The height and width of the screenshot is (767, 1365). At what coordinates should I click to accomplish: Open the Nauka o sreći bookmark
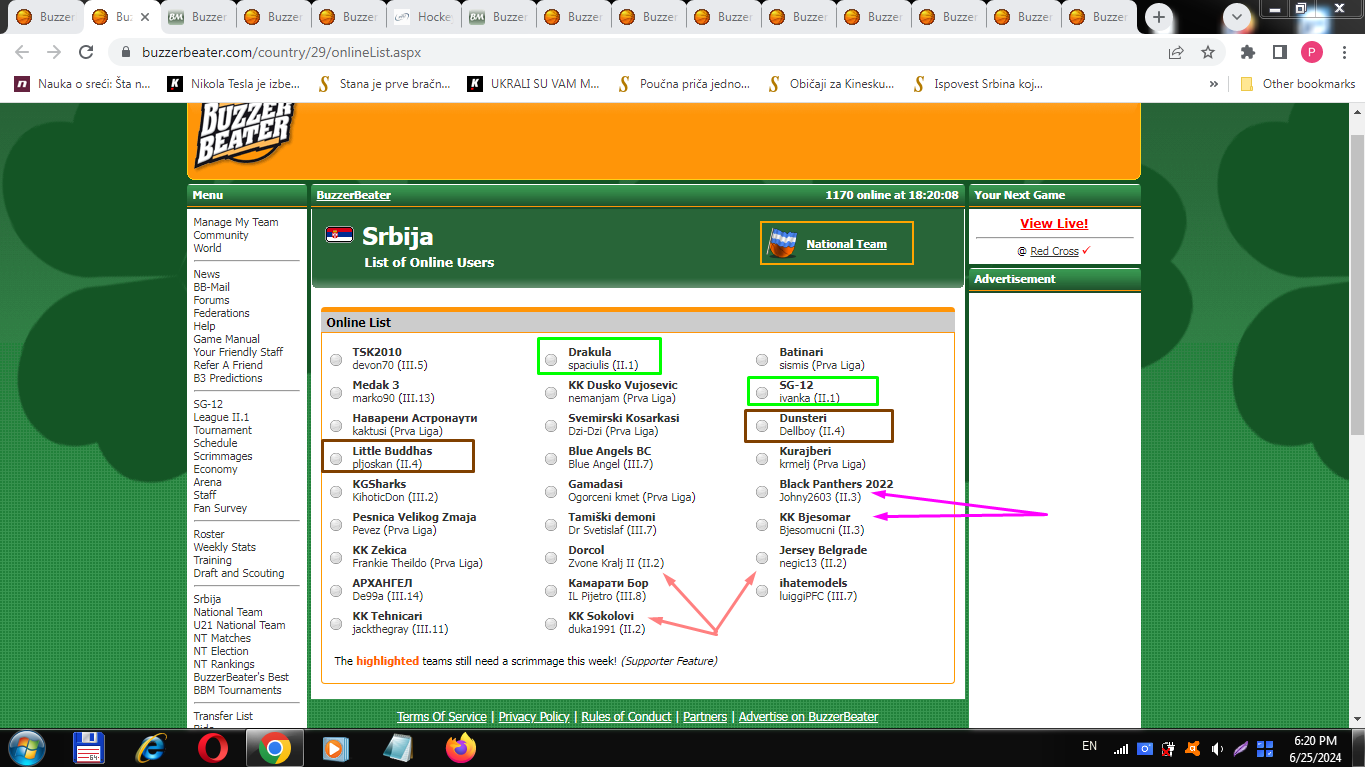82,84
